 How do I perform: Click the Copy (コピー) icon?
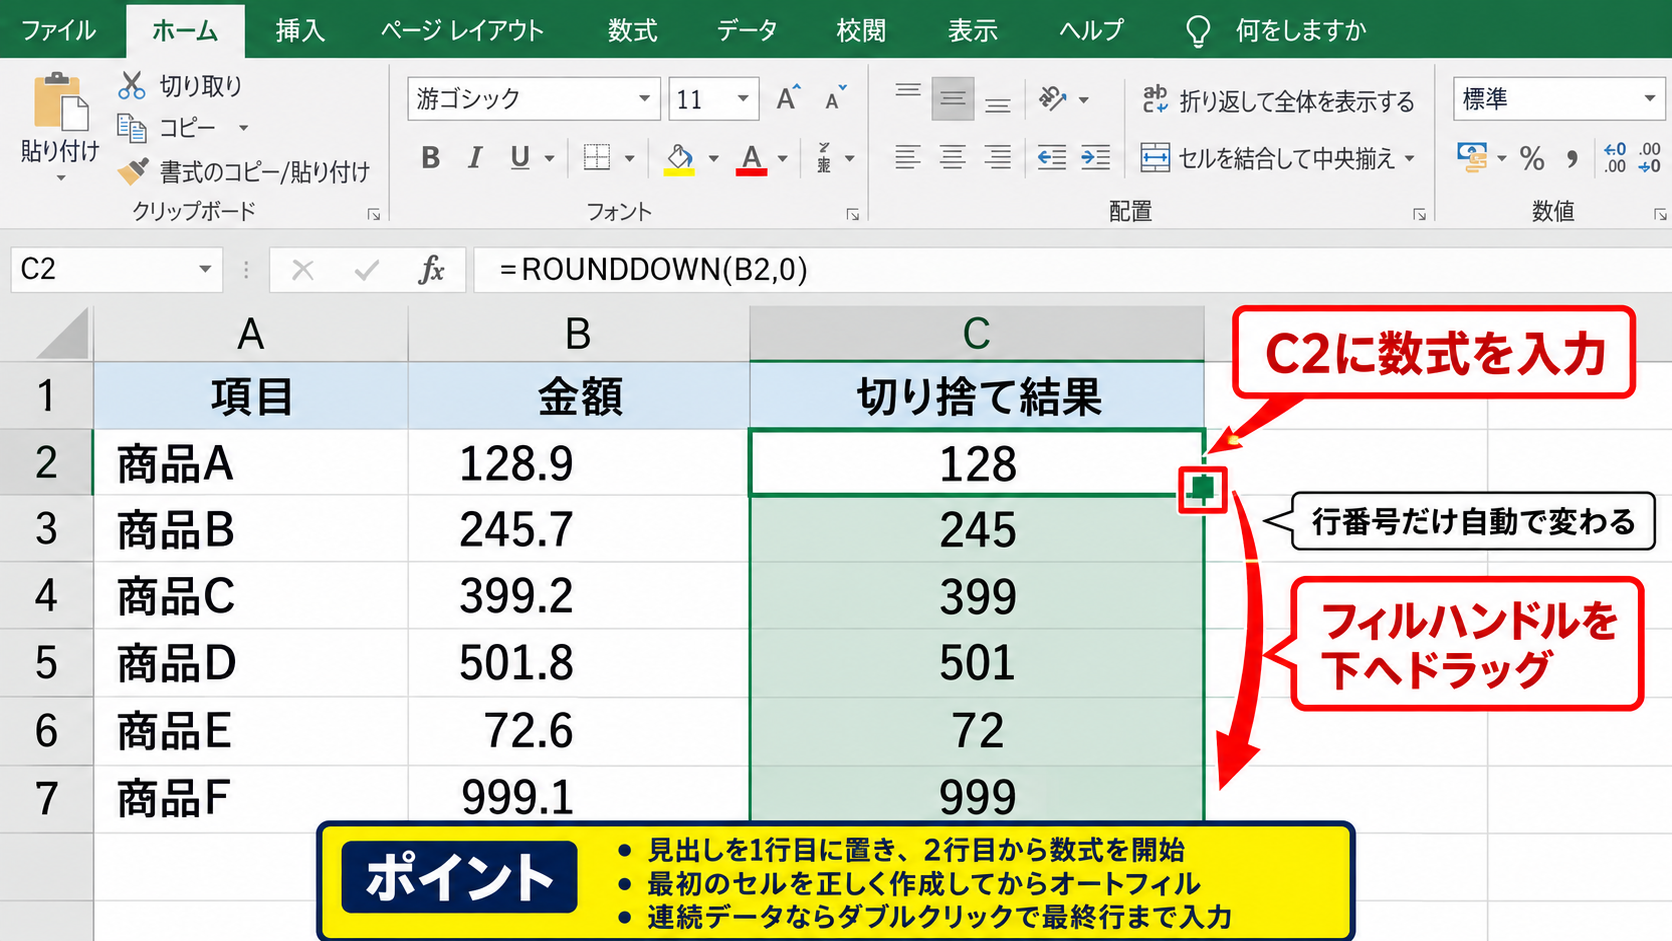pyautogui.click(x=132, y=128)
